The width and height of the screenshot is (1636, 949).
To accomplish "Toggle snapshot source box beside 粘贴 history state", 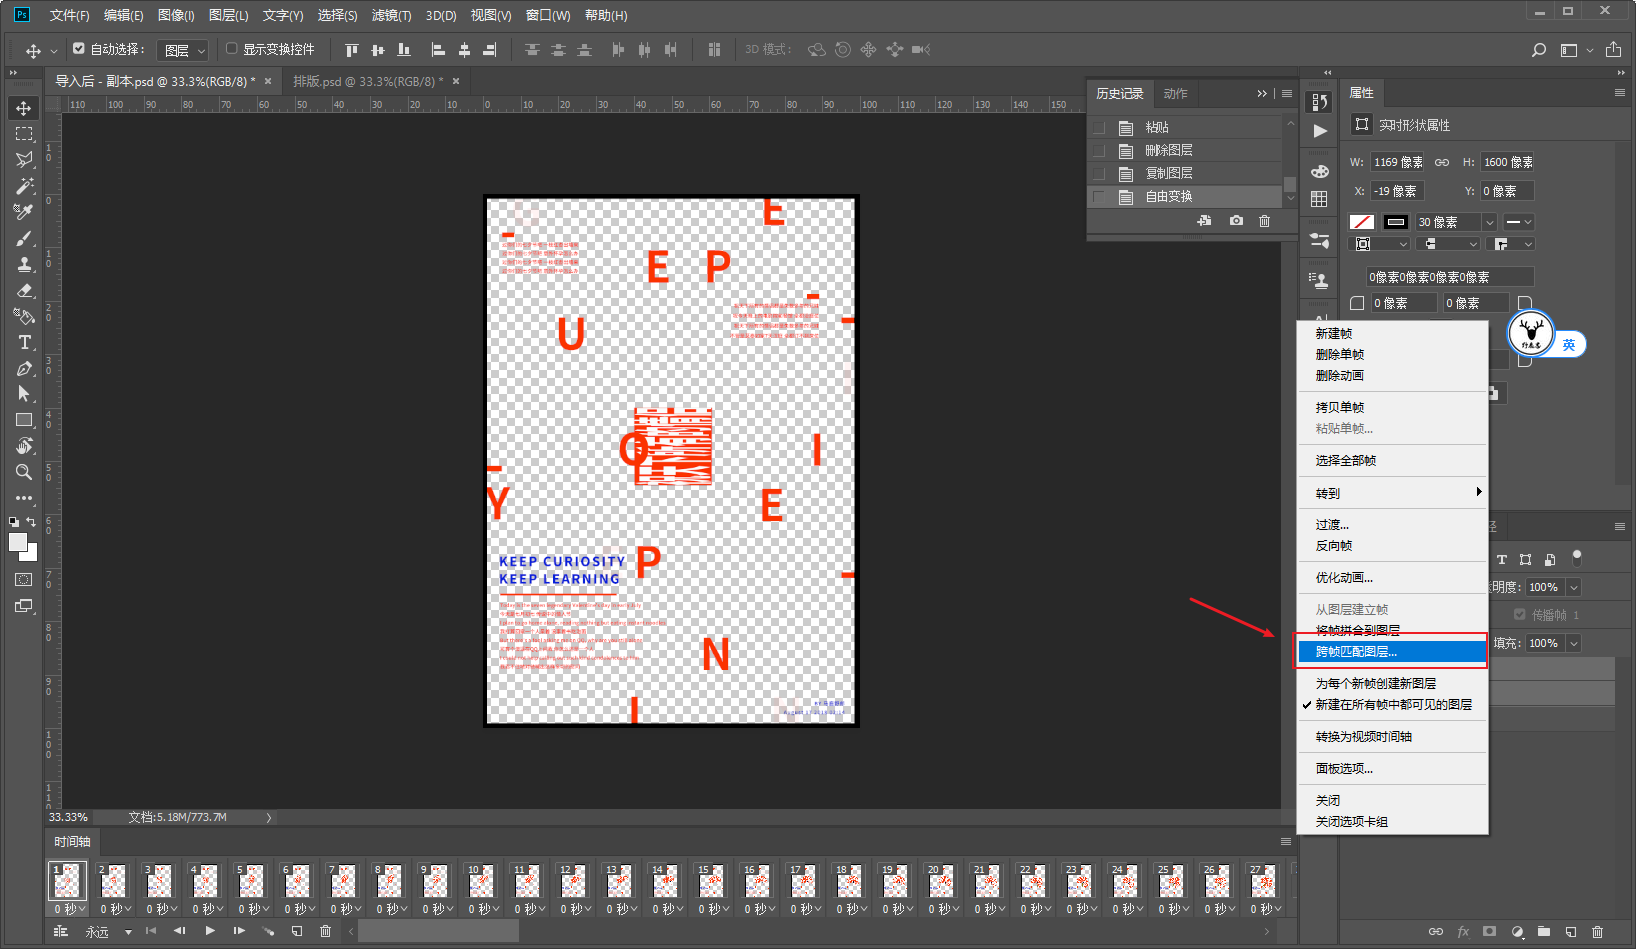I will pyautogui.click(x=1099, y=127).
